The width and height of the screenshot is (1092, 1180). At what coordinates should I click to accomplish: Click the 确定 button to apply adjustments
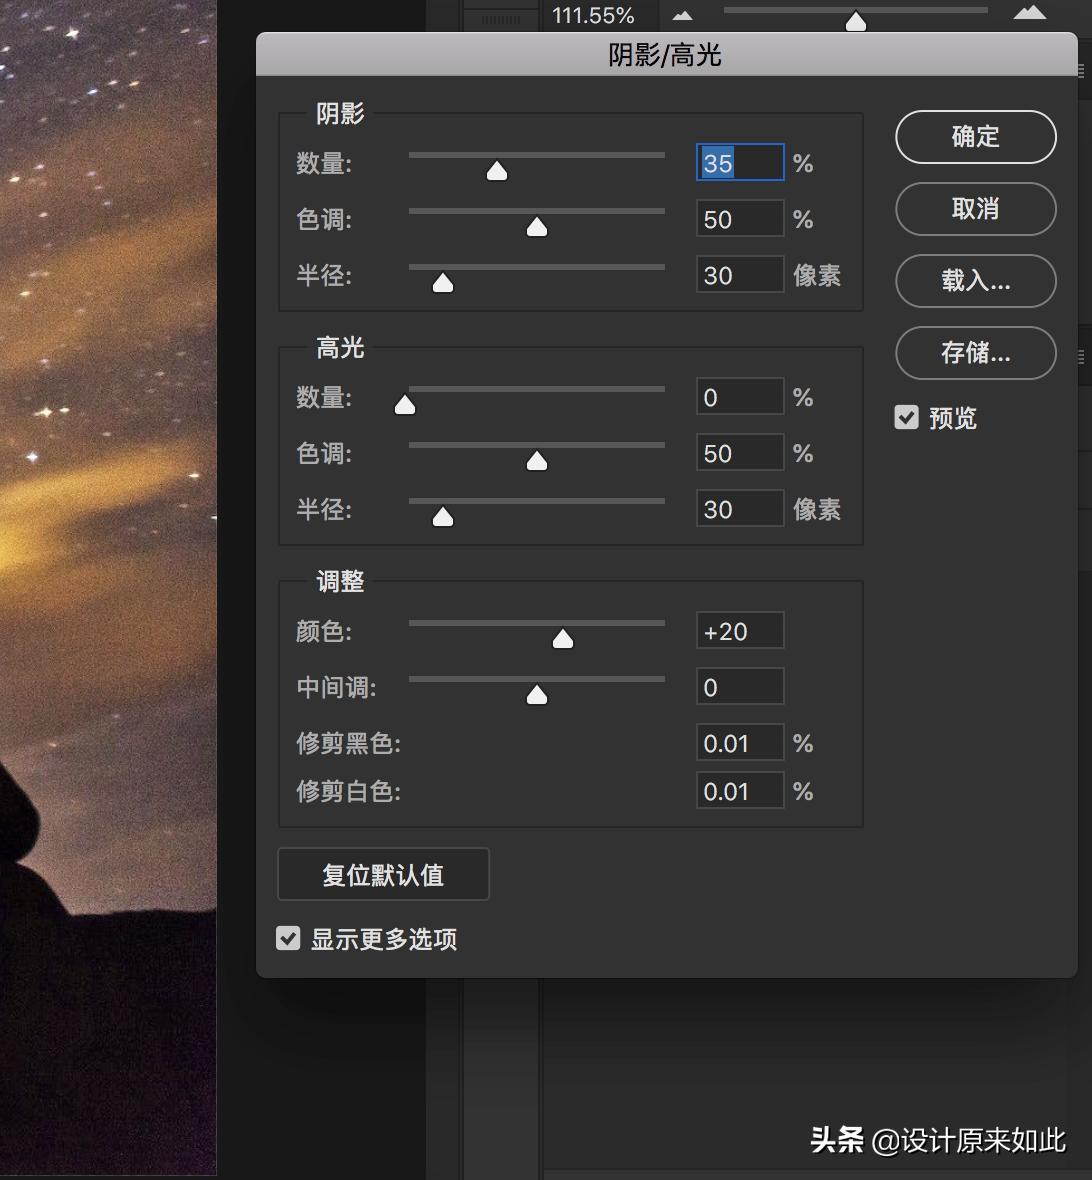[x=974, y=137]
